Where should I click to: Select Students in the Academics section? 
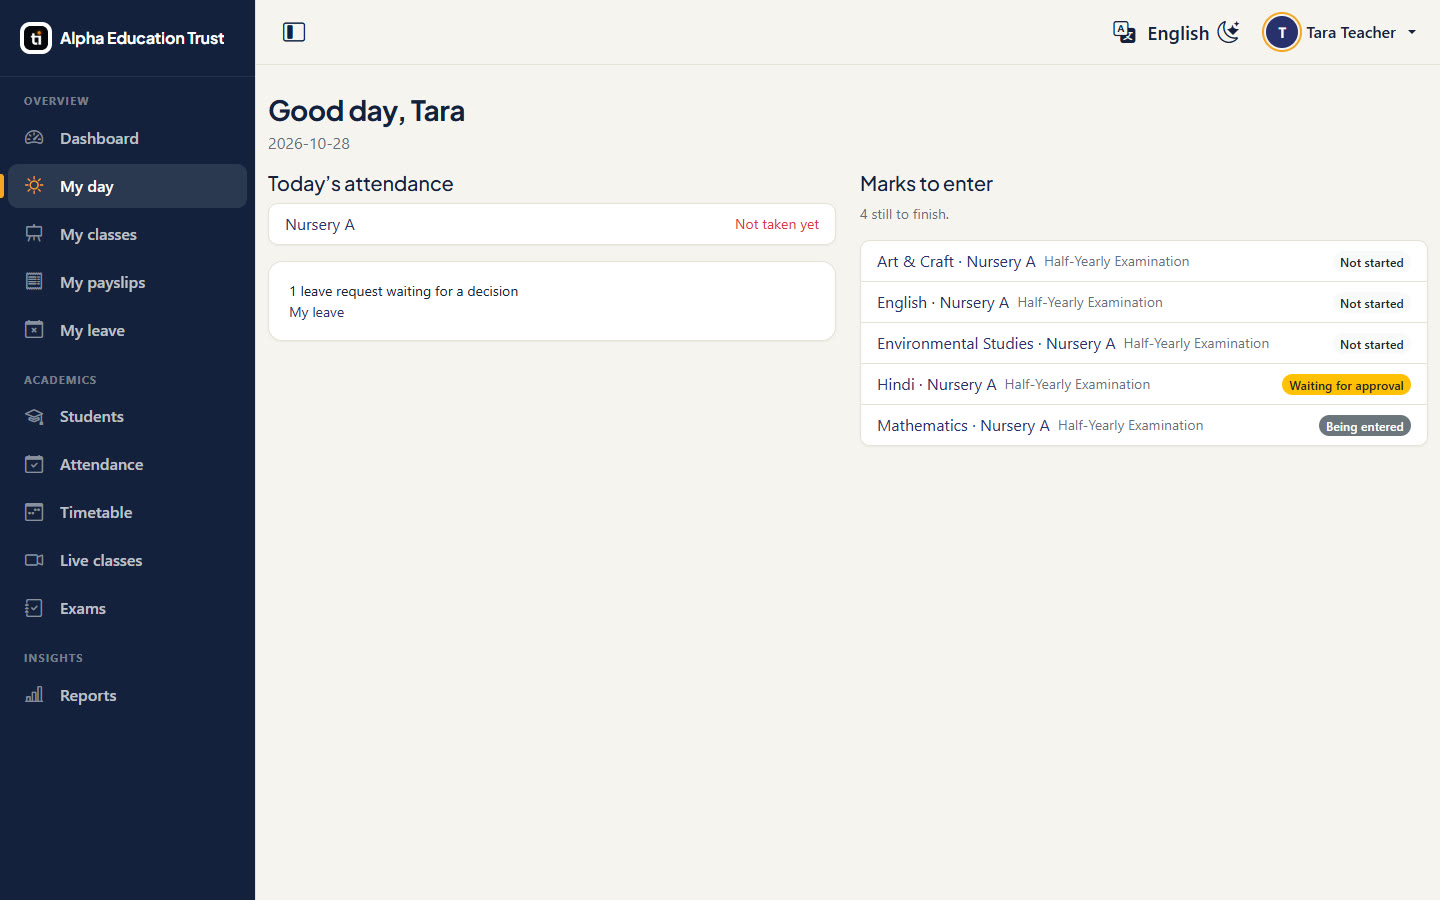[x=127, y=416]
